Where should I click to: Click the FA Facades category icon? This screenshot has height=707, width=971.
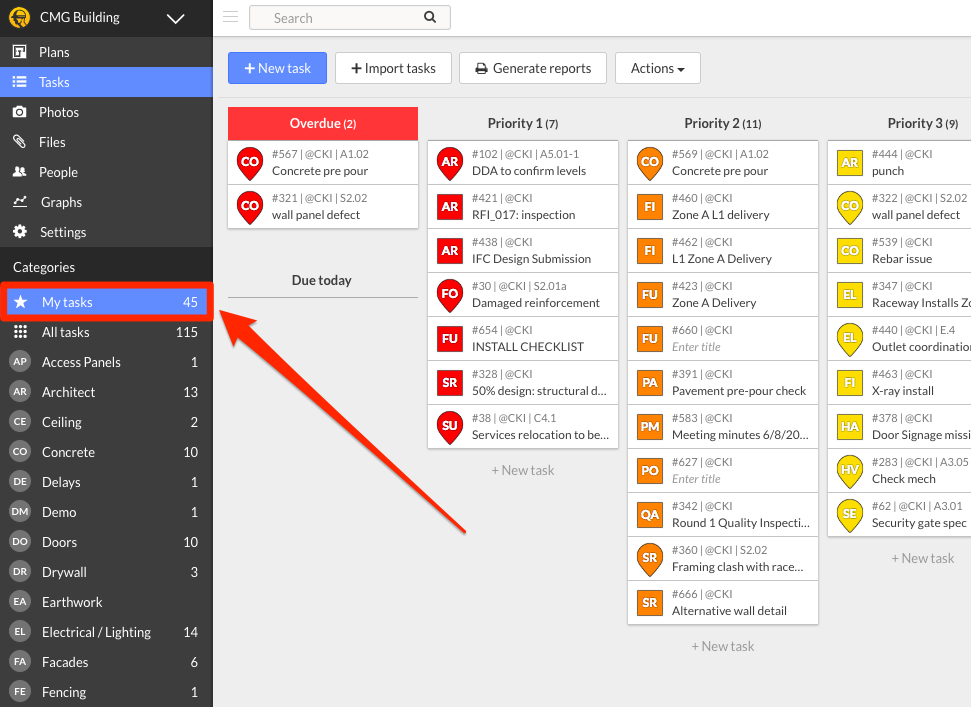pos(20,662)
